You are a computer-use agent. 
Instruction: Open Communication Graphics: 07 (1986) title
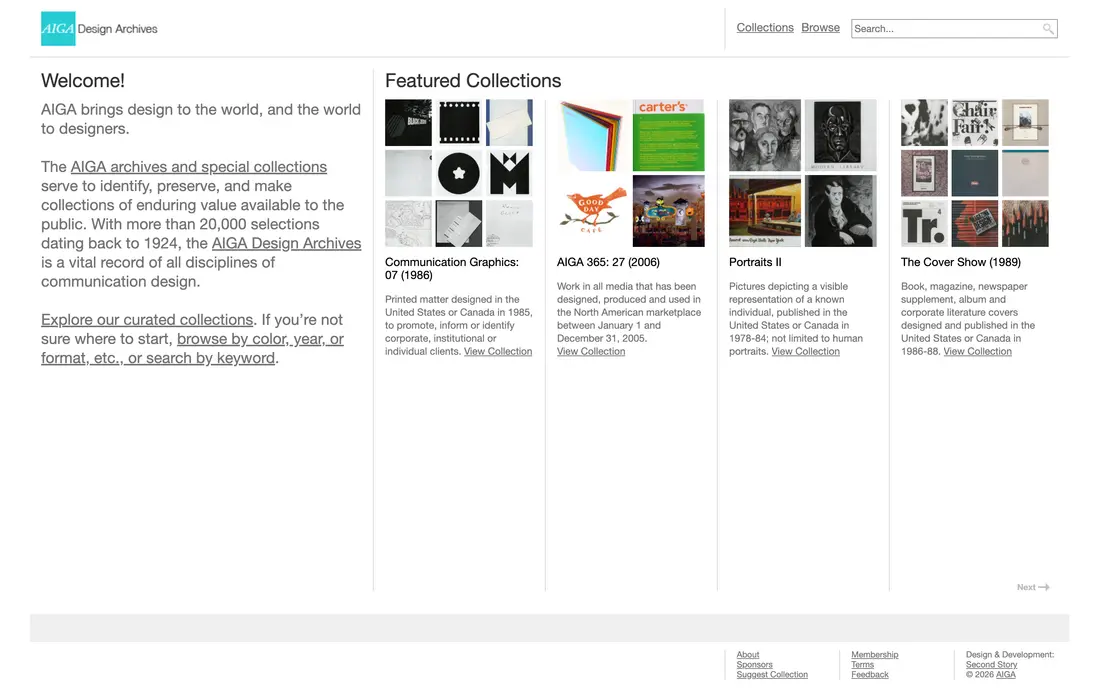point(452,269)
